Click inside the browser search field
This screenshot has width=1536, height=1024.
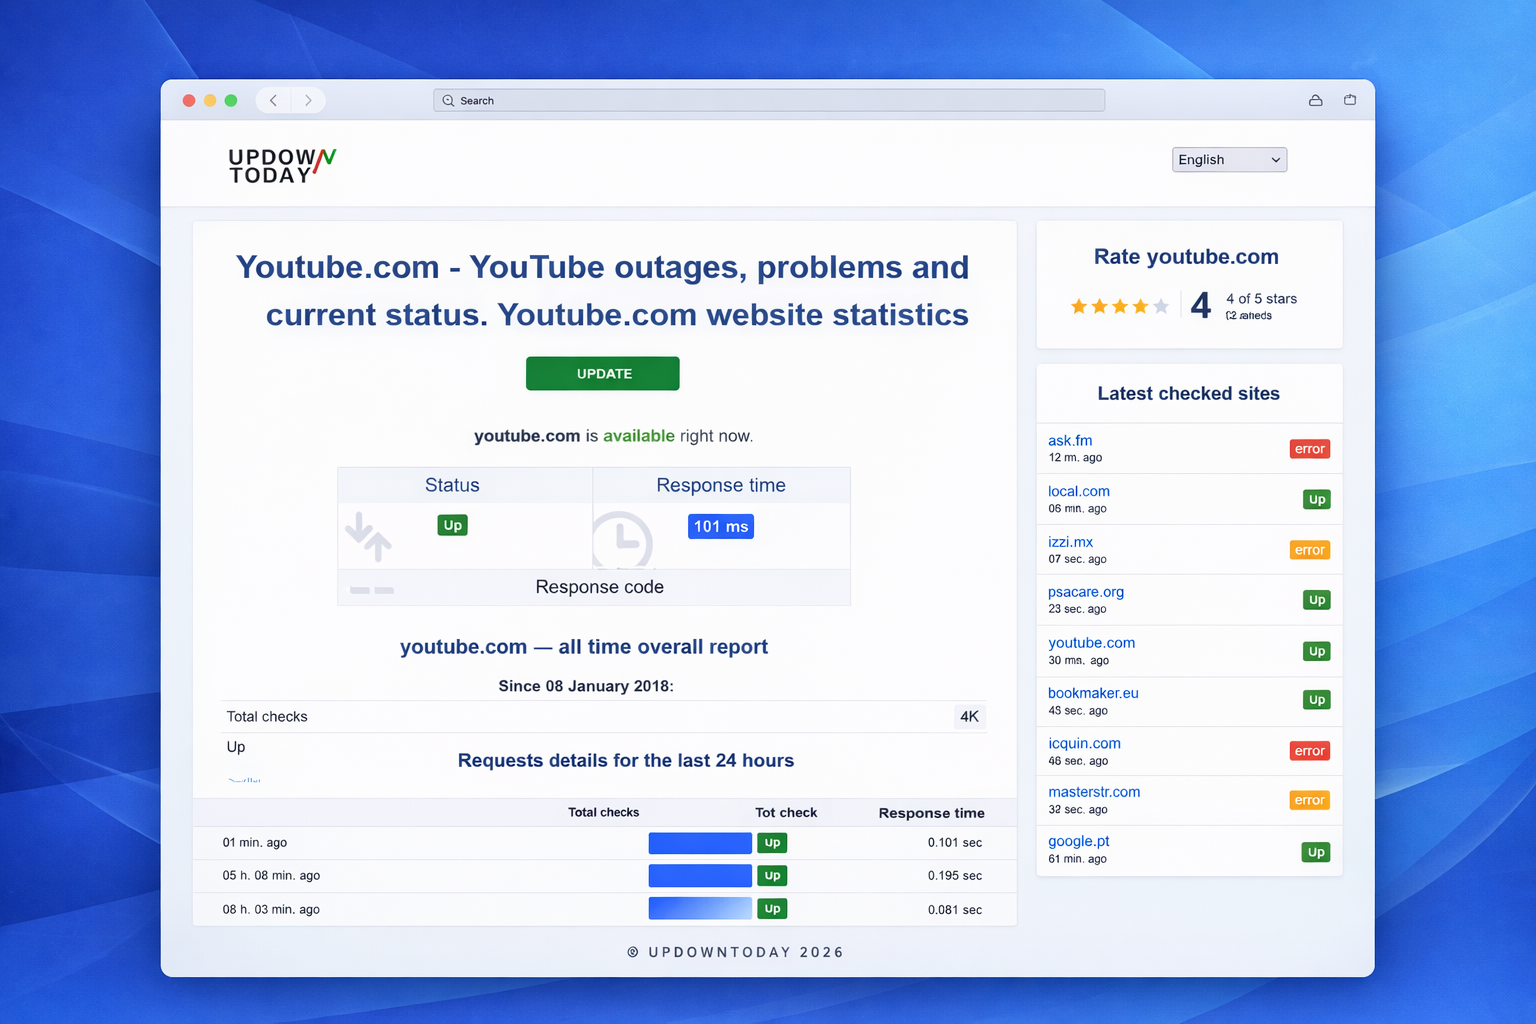click(x=768, y=100)
